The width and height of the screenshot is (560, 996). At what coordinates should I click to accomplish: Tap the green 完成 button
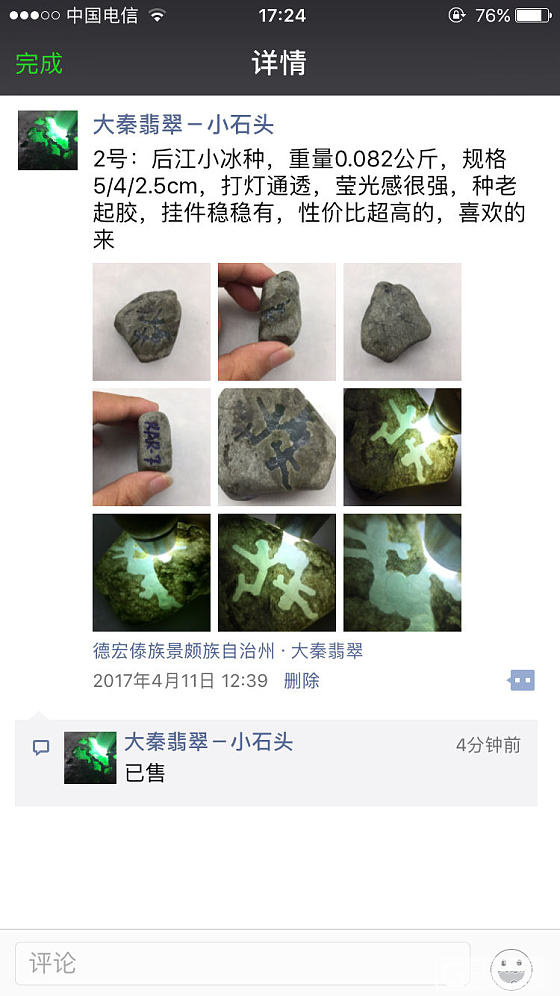pos(39,64)
